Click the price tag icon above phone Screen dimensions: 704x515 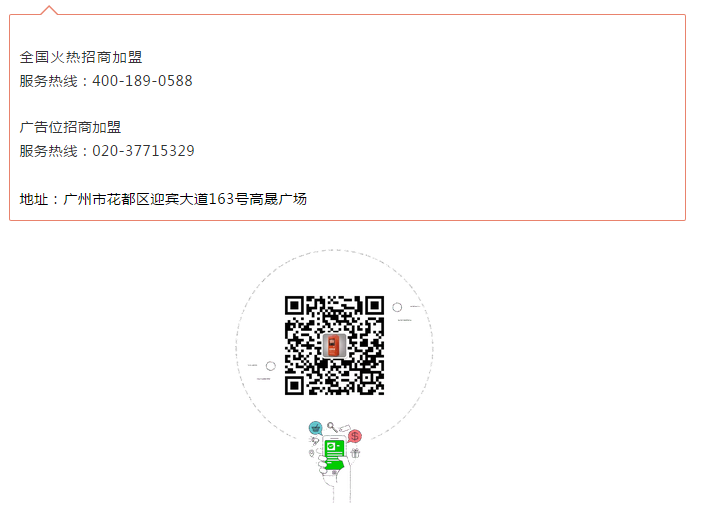pos(344,428)
